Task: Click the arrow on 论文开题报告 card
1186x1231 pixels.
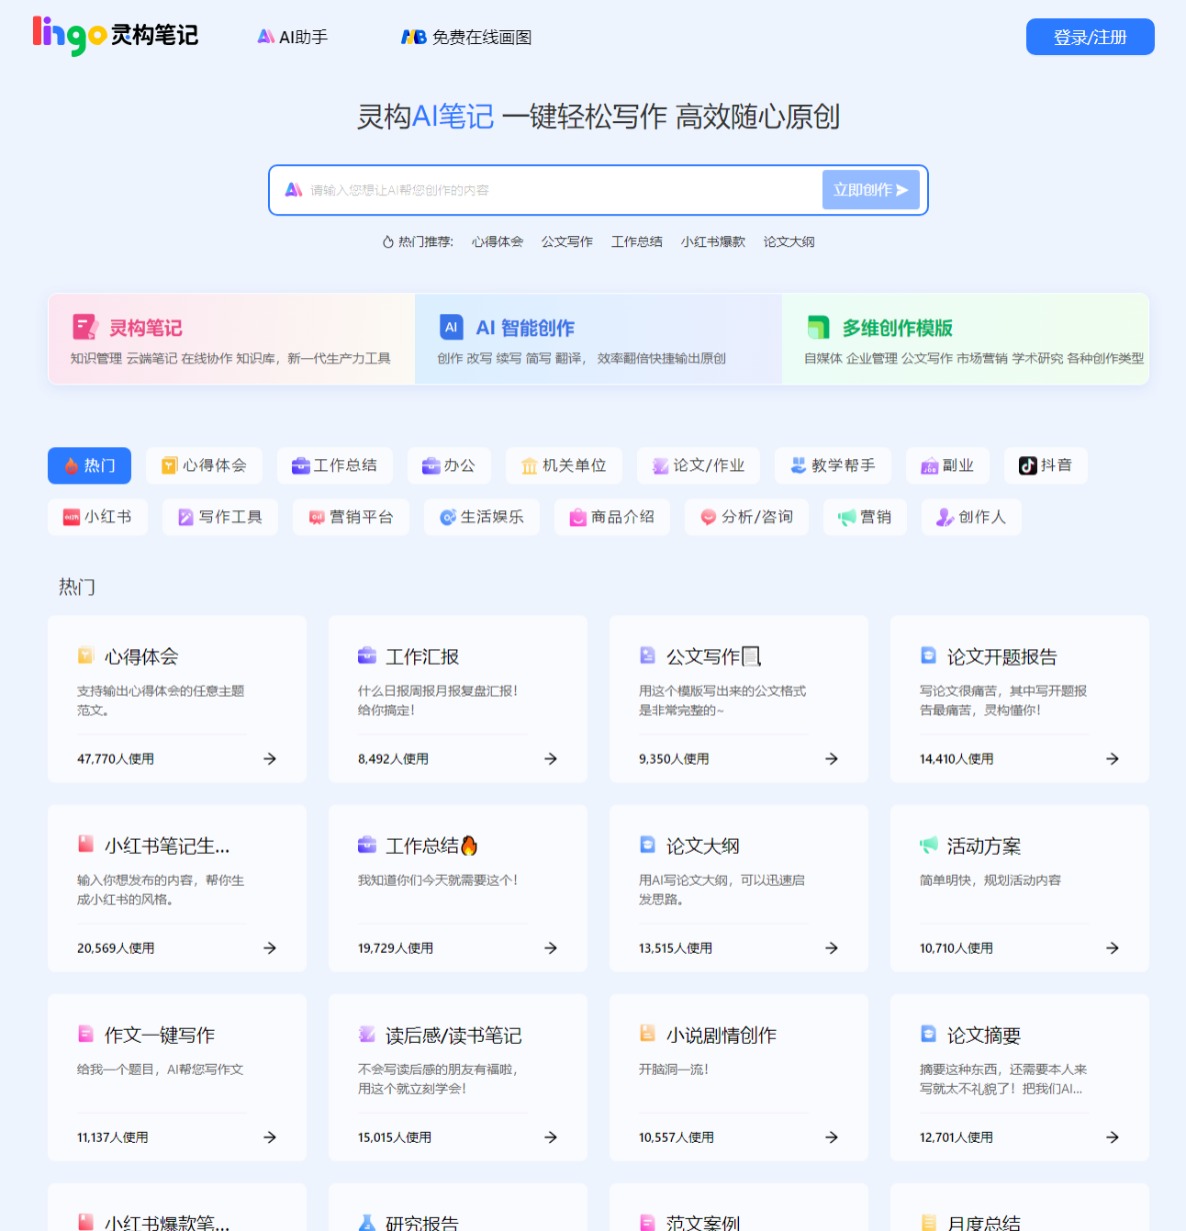Action: pyautogui.click(x=1111, y=759)
